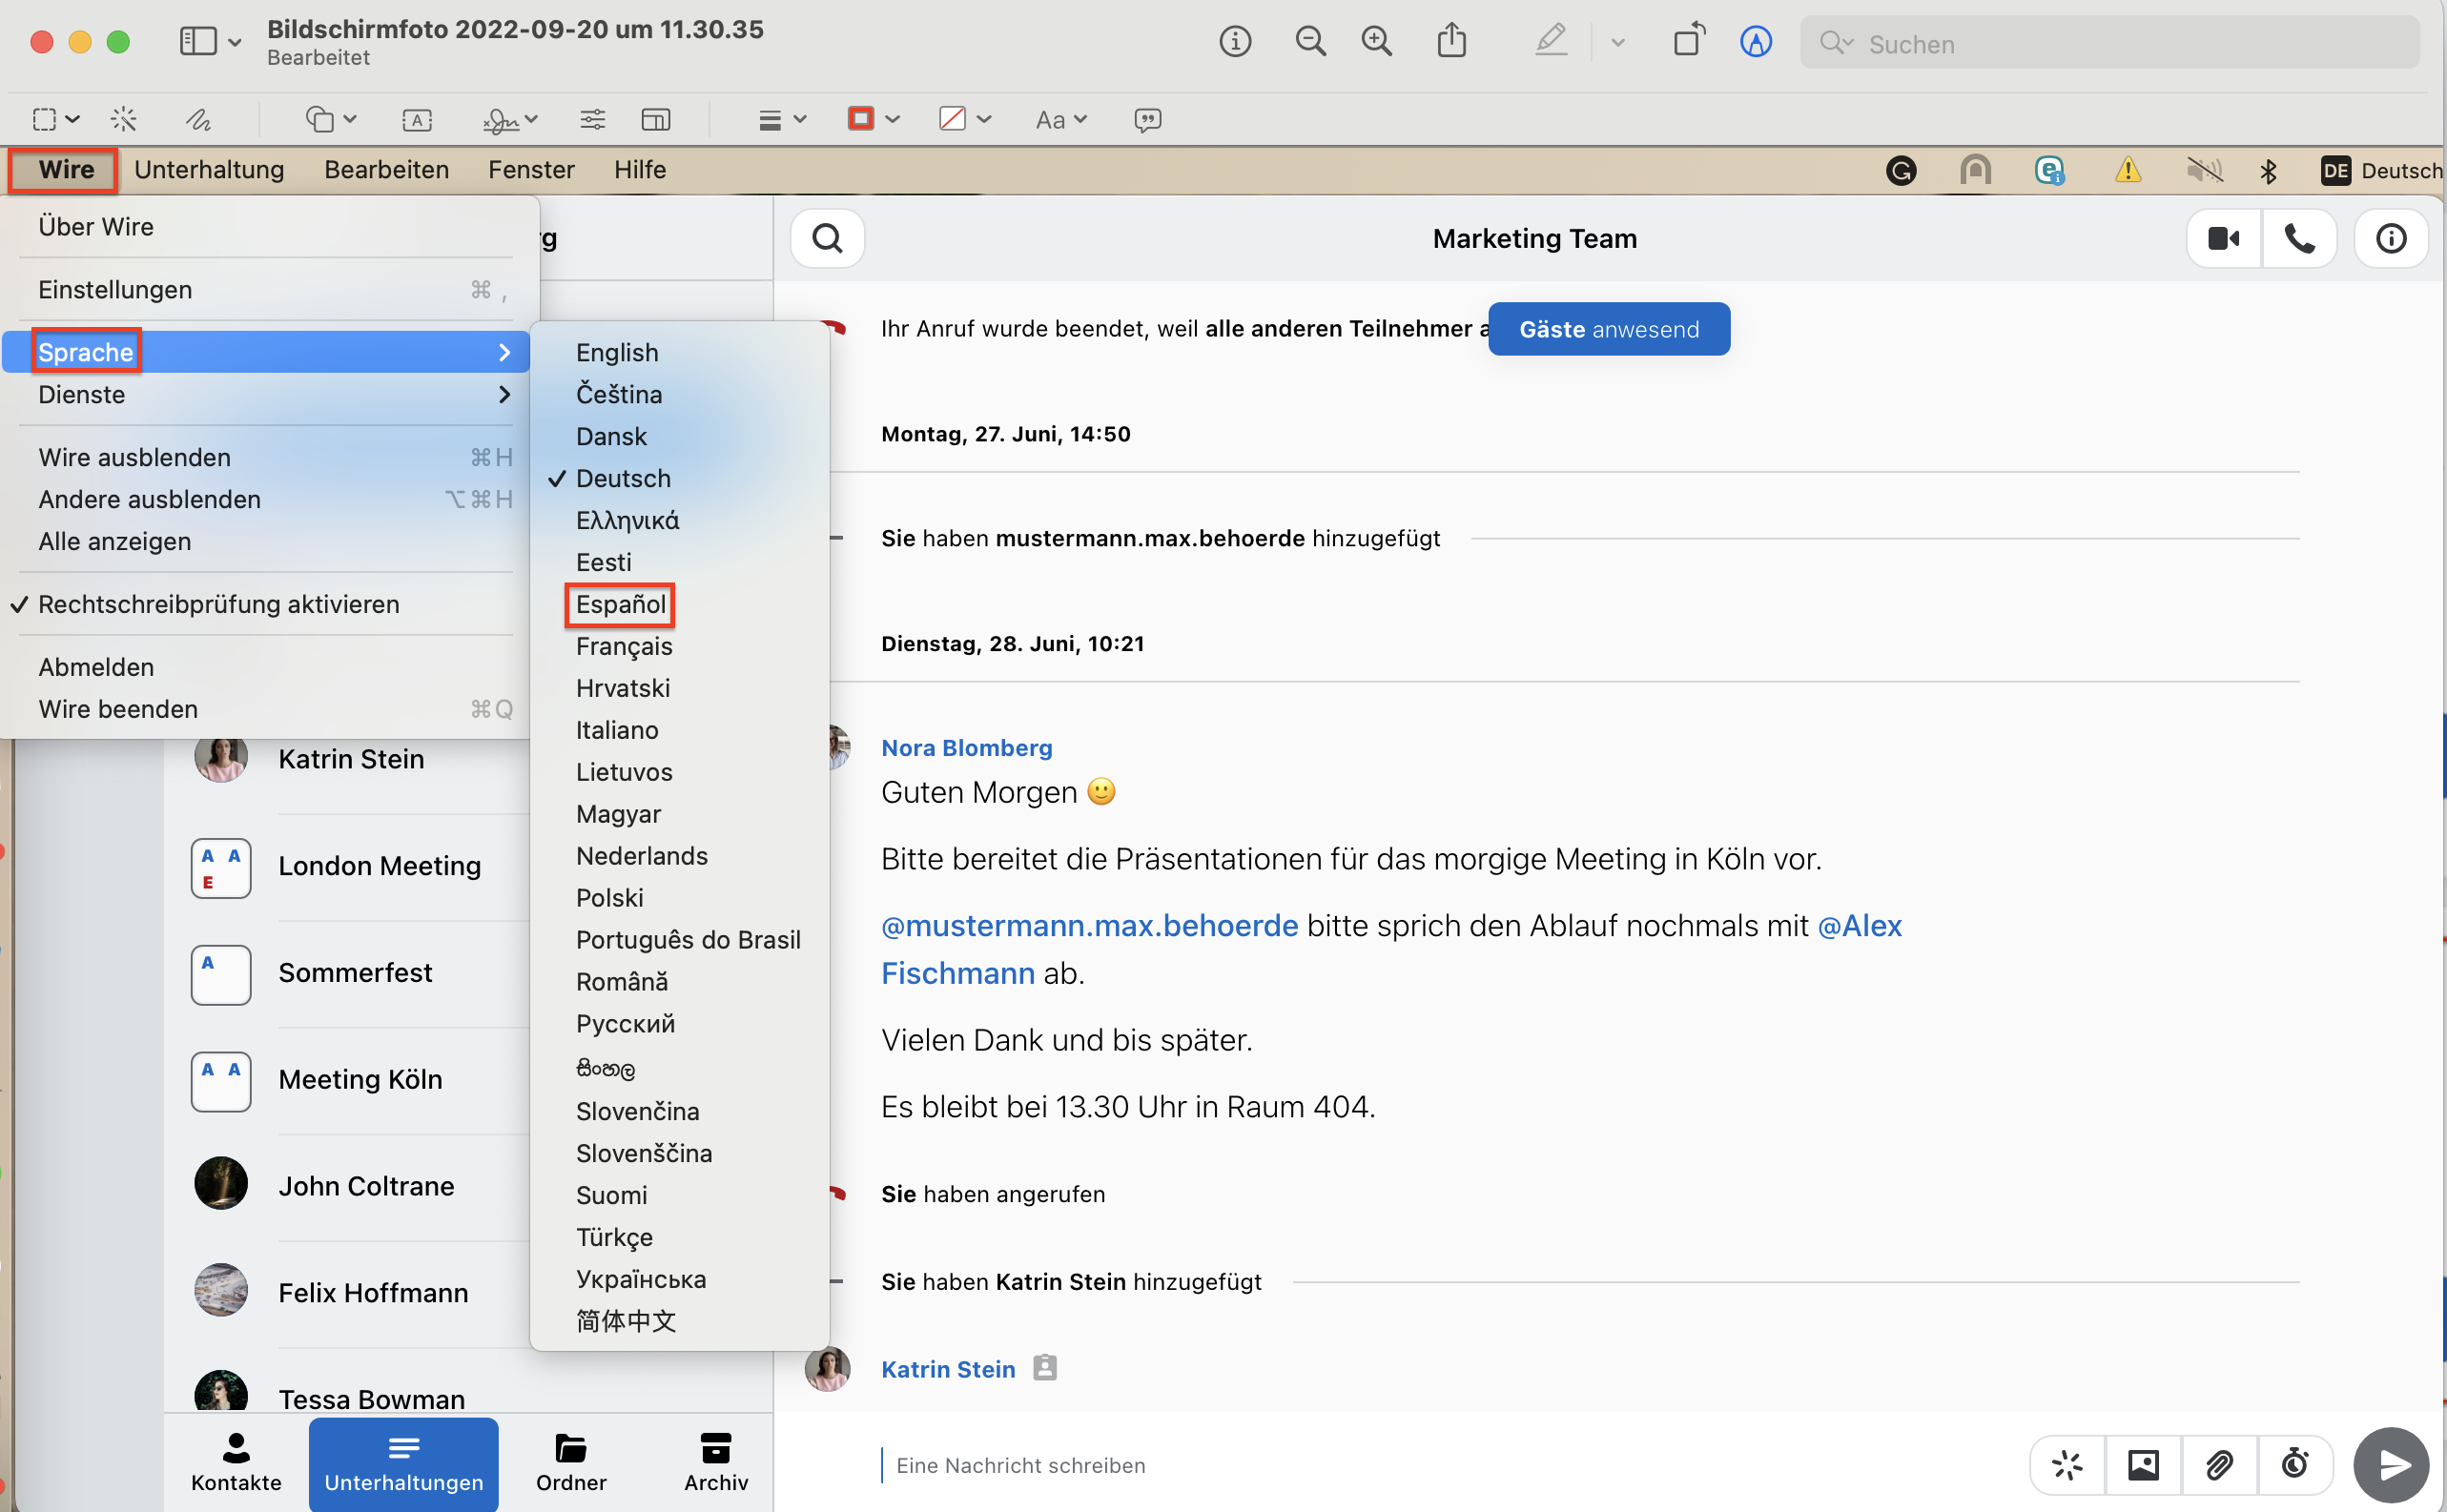2447x1512 pixels.
Task: Send the message with arrow button
Action: pos(2392,1465)
